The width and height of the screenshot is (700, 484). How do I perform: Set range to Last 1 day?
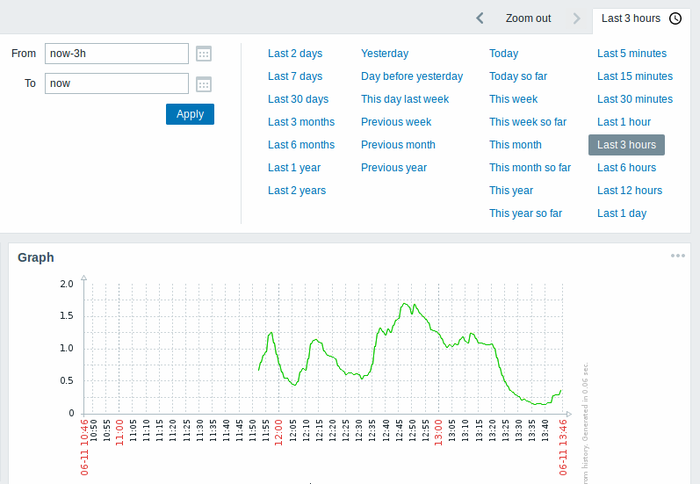click(622, 213)
